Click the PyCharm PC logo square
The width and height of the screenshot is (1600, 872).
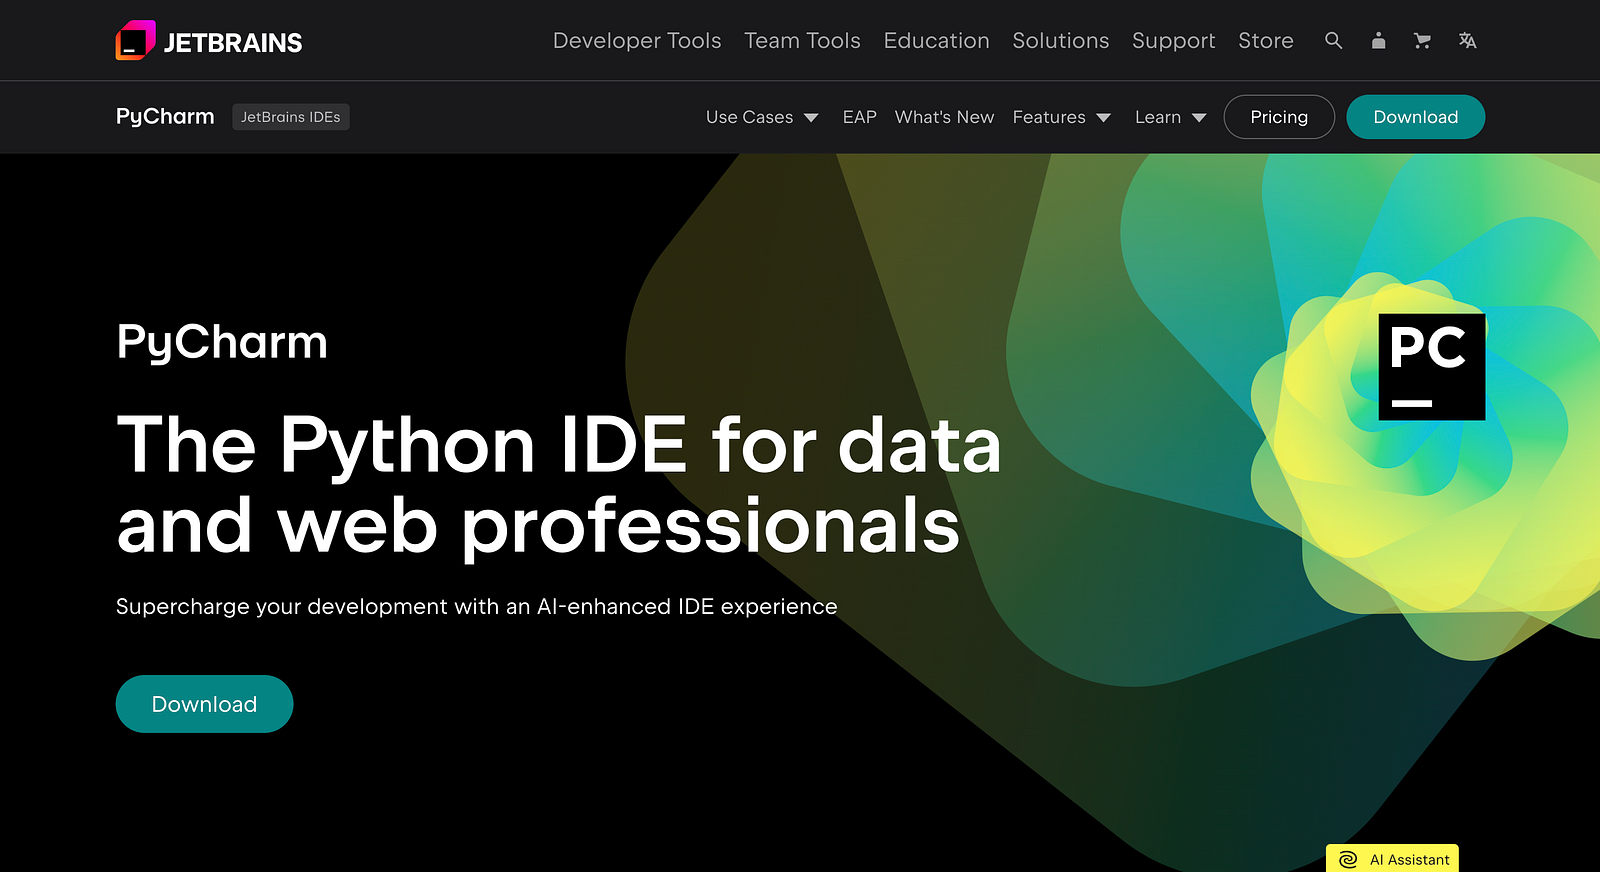[x=1432, y=367]
